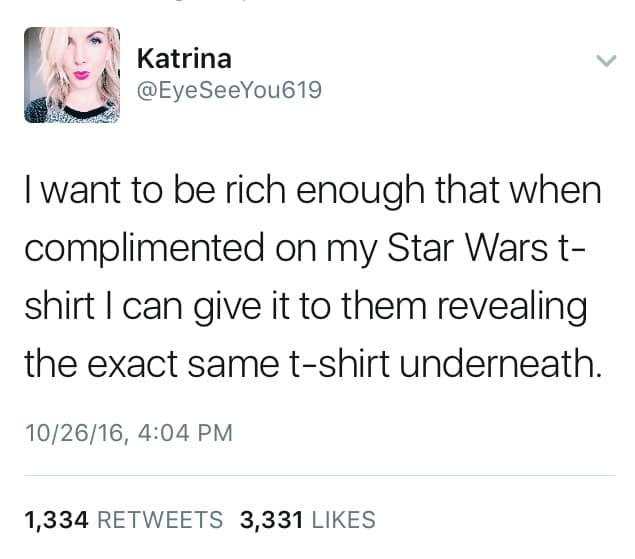
Task: Open Katrina's profile picture
Action: 72,75
